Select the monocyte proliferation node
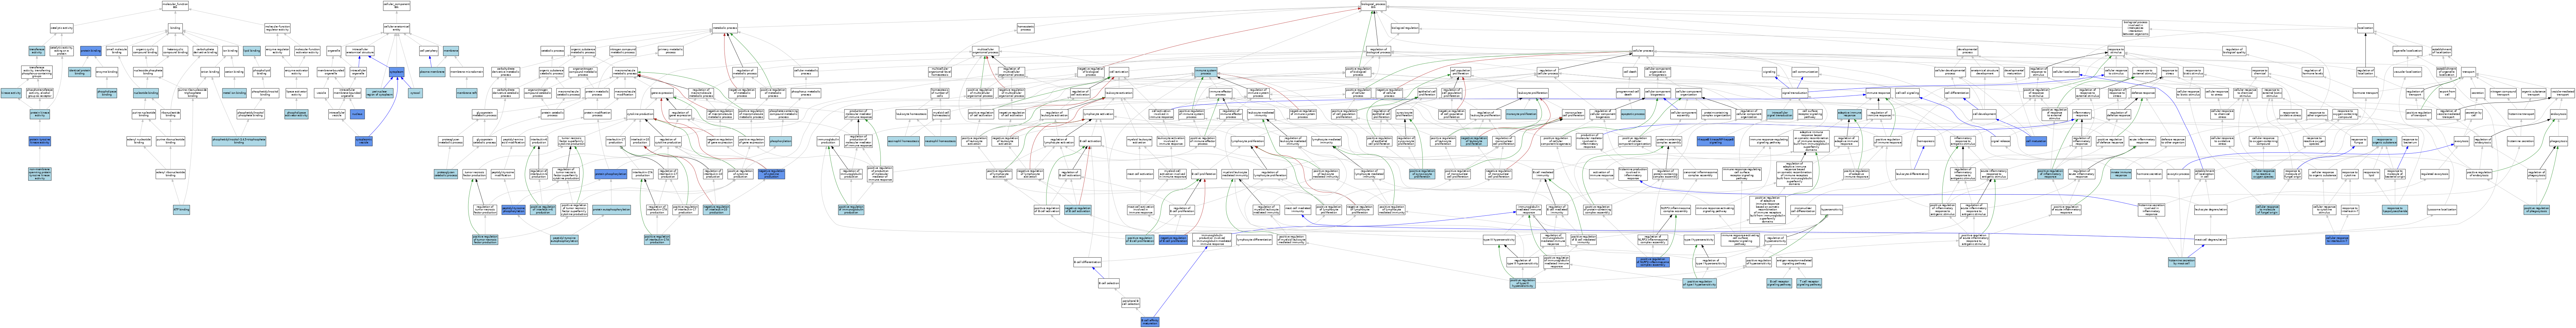 point(1521,114)
